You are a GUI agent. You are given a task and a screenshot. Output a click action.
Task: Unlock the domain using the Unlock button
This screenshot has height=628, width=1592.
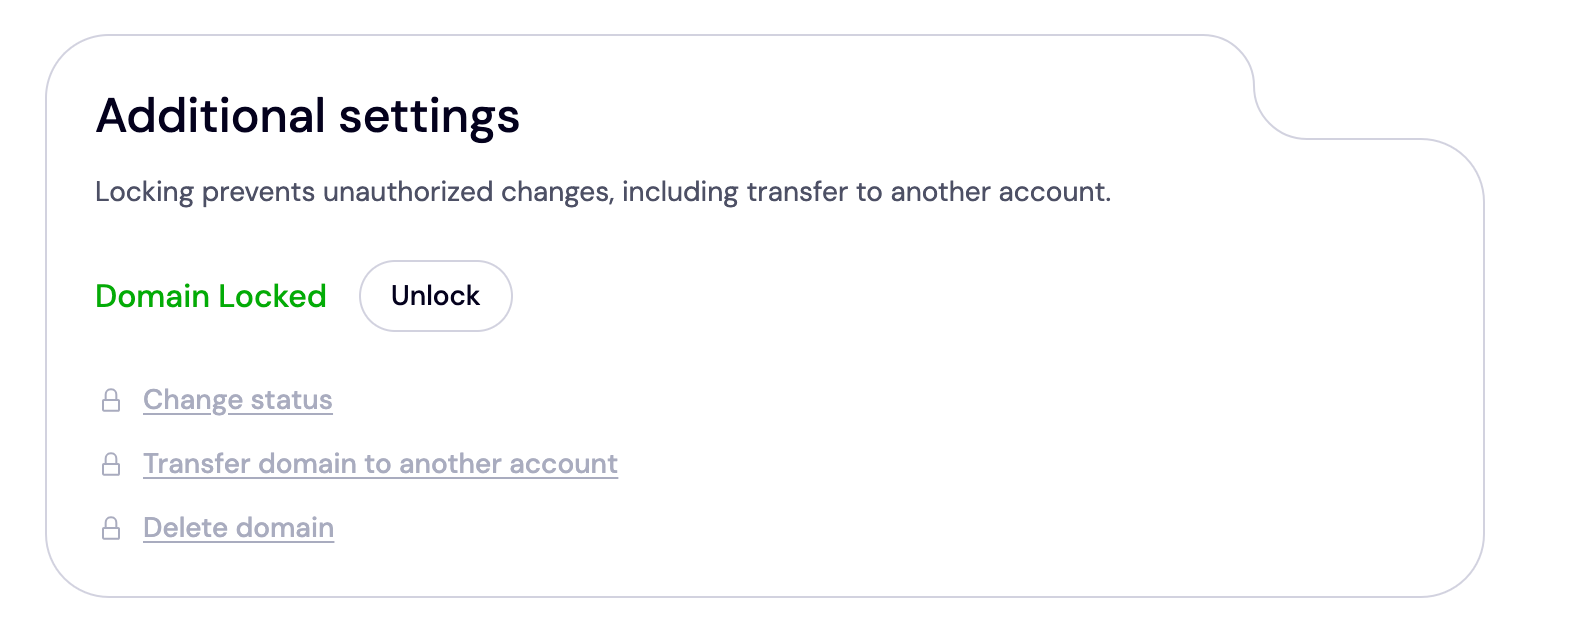click(x=435, y=296)
